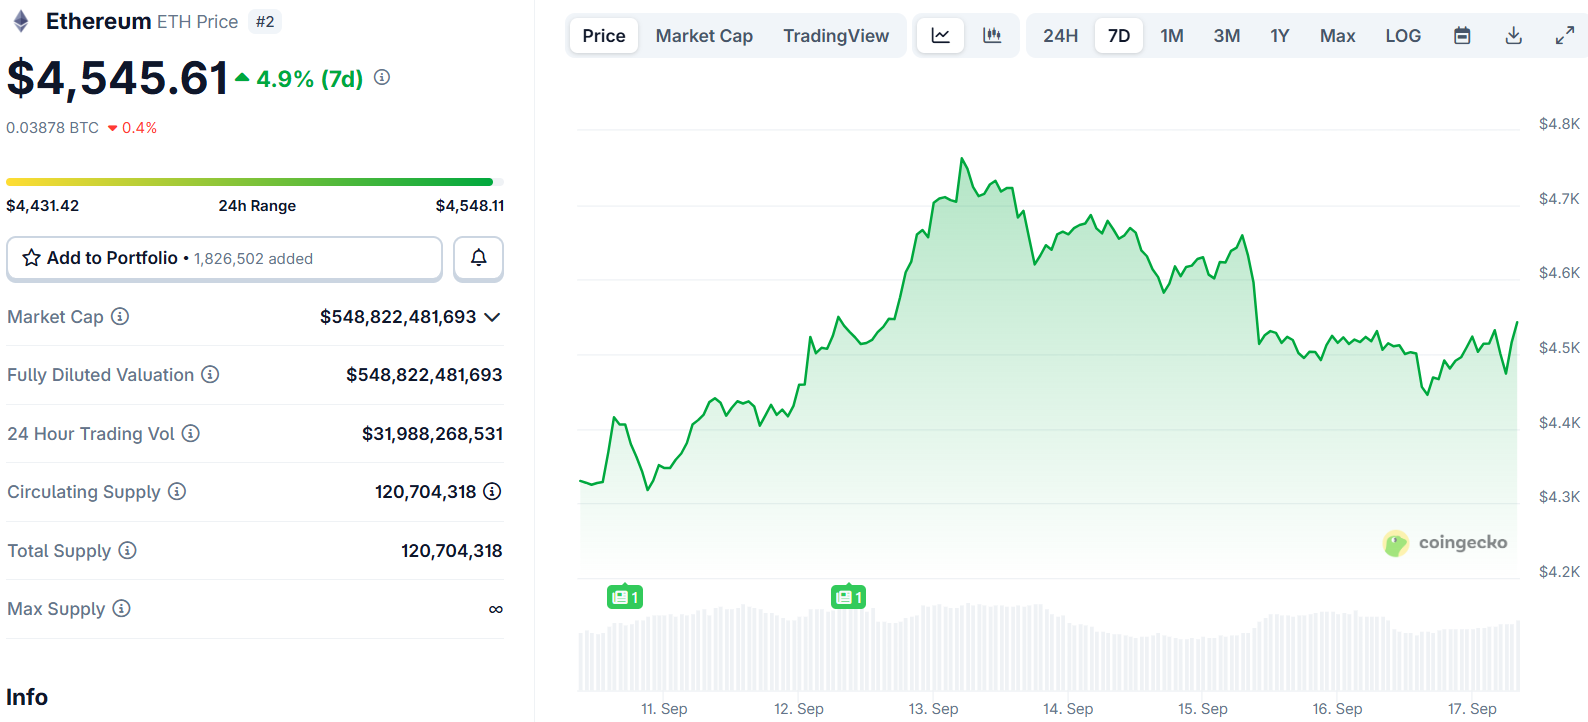Set chart range to 3M
The height and width of the screenshot is (722, 1588).
[1227, 36]
